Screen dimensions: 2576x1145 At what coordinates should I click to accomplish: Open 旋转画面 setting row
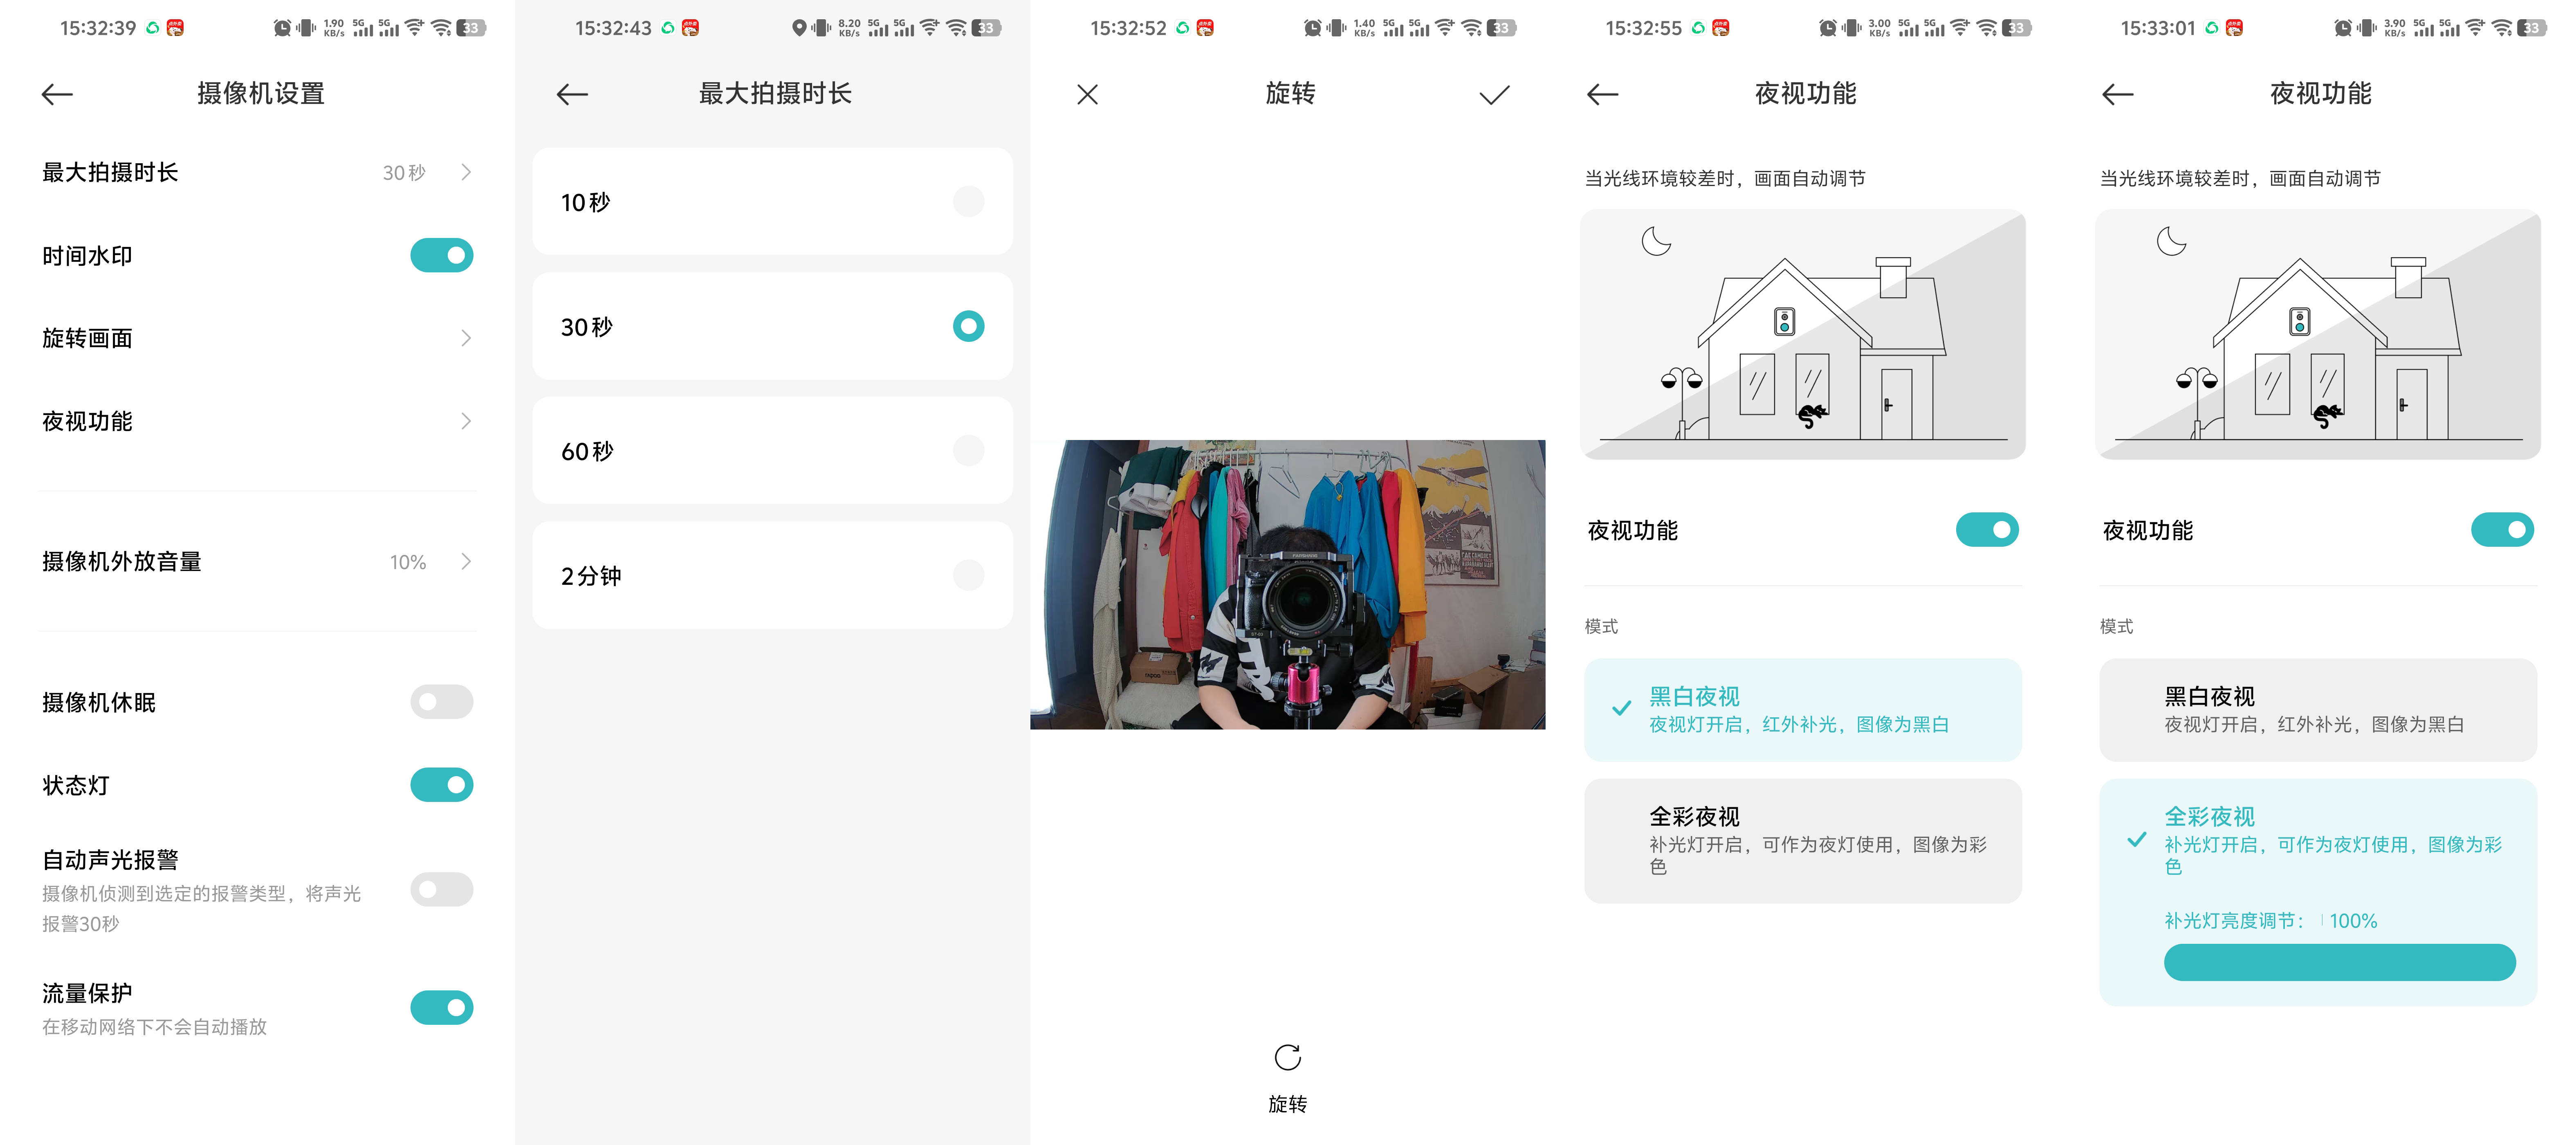click(x=257, y=338)
